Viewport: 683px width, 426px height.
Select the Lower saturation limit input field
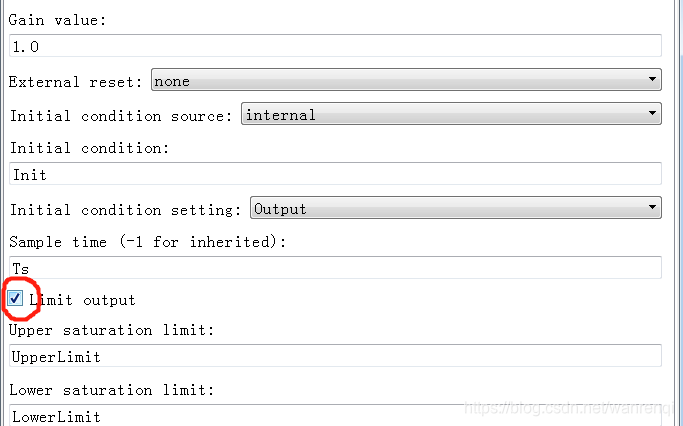click(335, 415)
